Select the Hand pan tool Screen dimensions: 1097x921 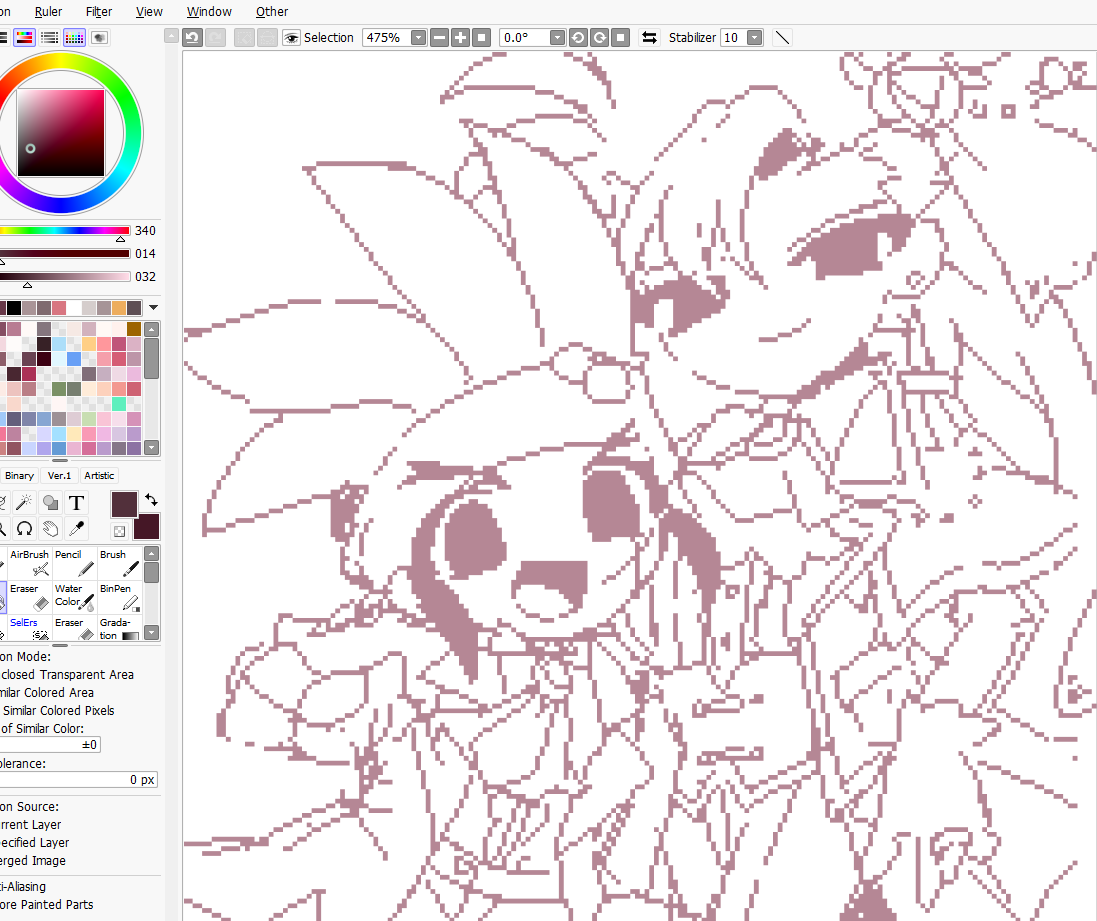point(50,528)
